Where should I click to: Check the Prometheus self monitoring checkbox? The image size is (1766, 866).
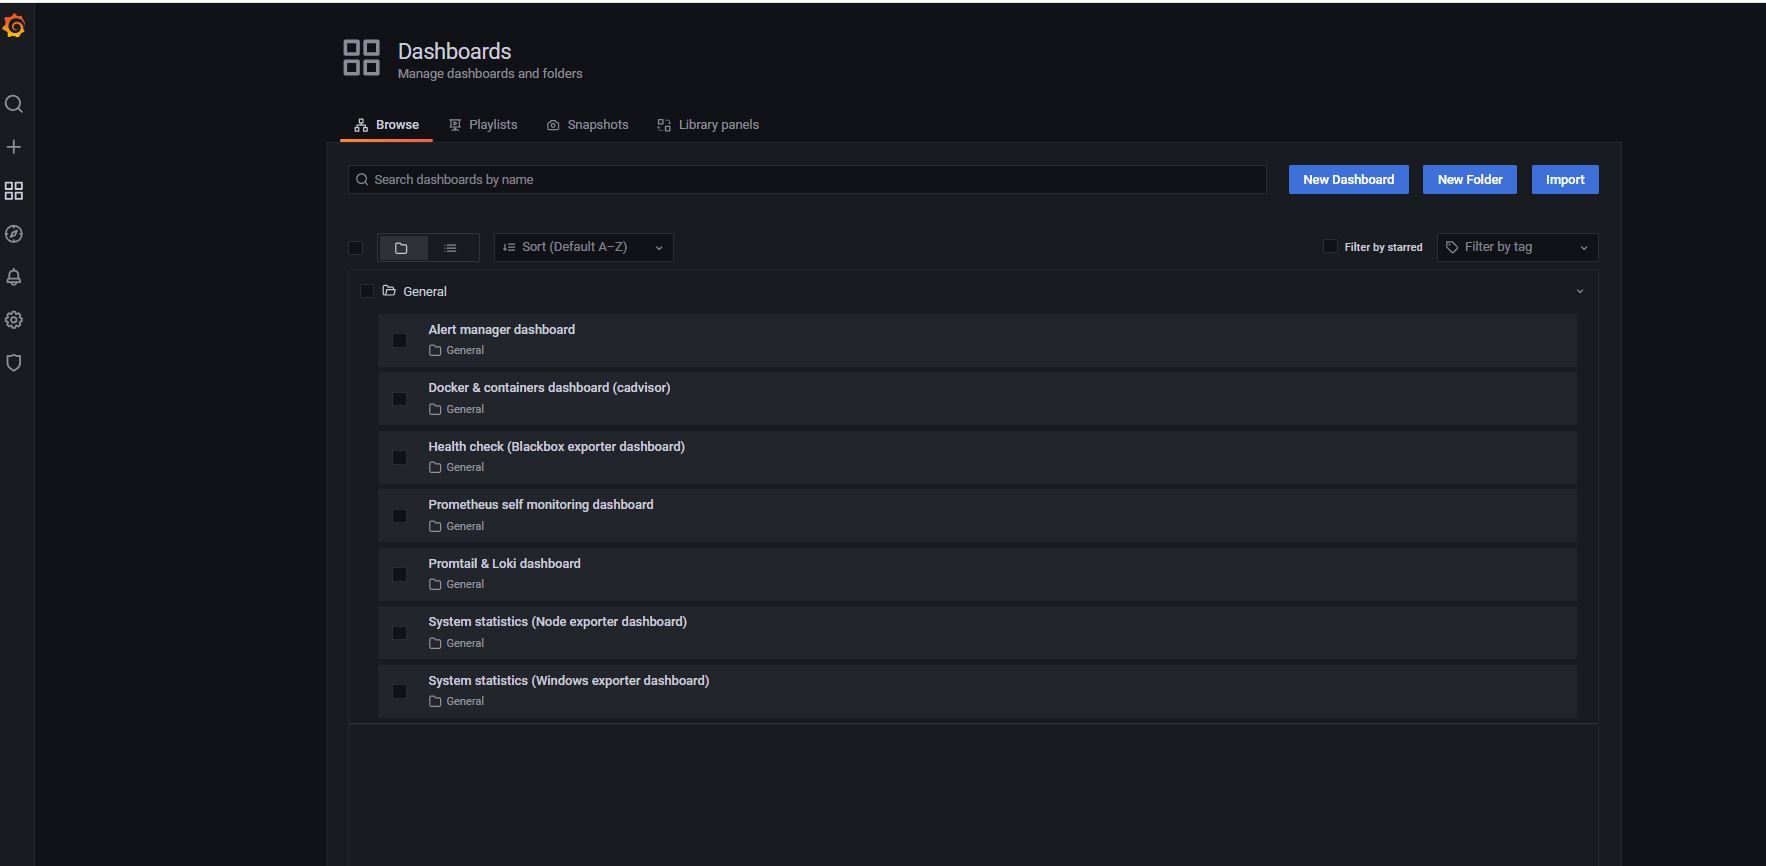click(399, 516)
